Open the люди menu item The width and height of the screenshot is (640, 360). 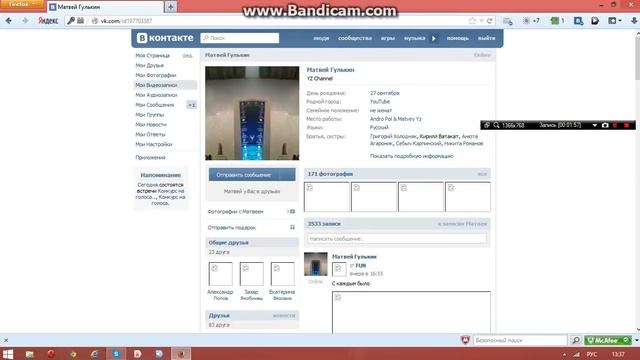pos(321,38)
